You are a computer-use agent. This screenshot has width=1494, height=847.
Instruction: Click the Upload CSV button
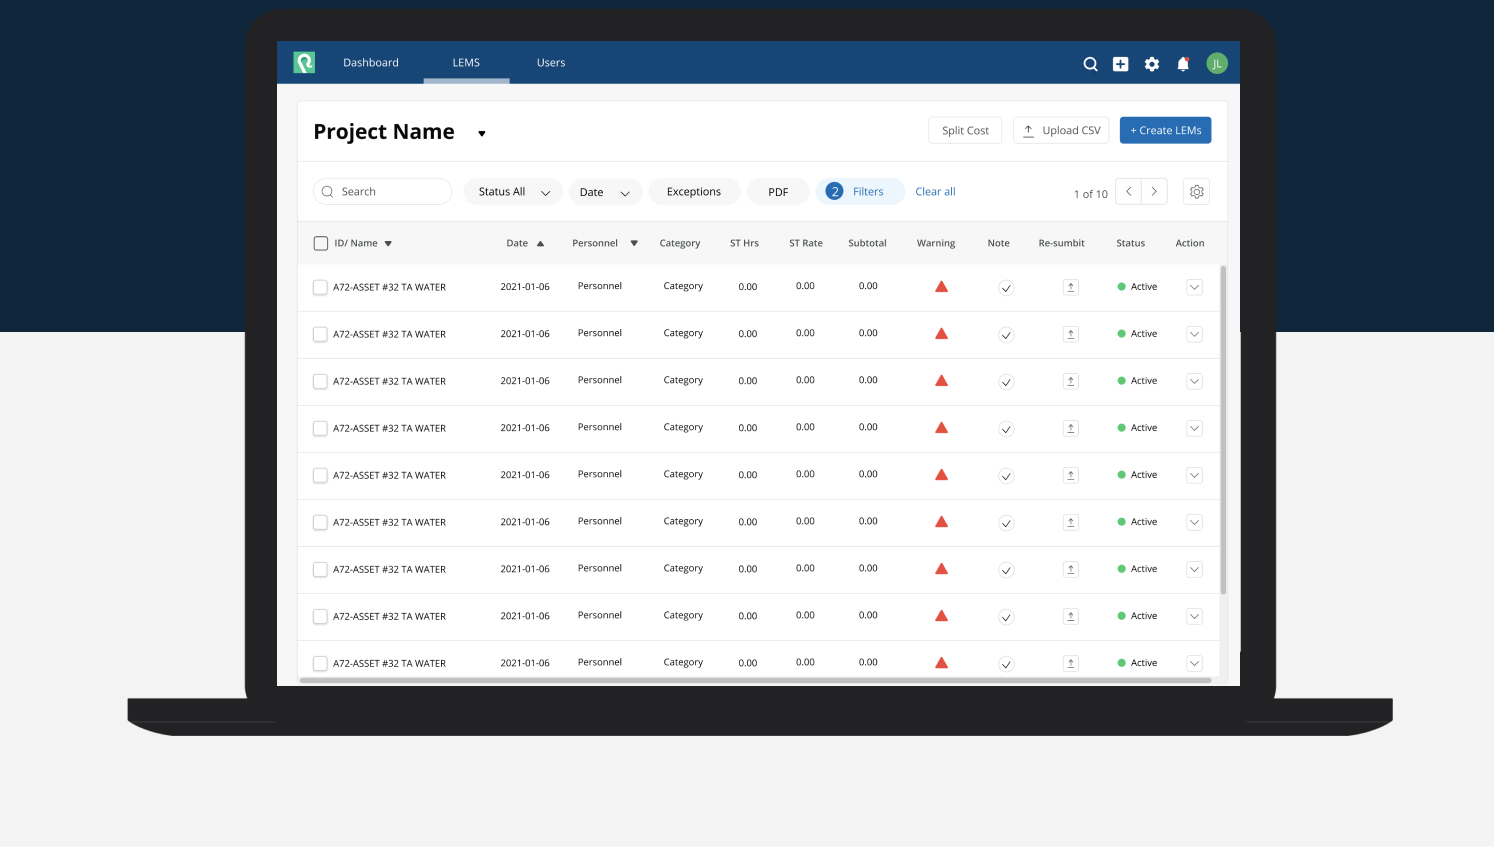coord(1061,130)
